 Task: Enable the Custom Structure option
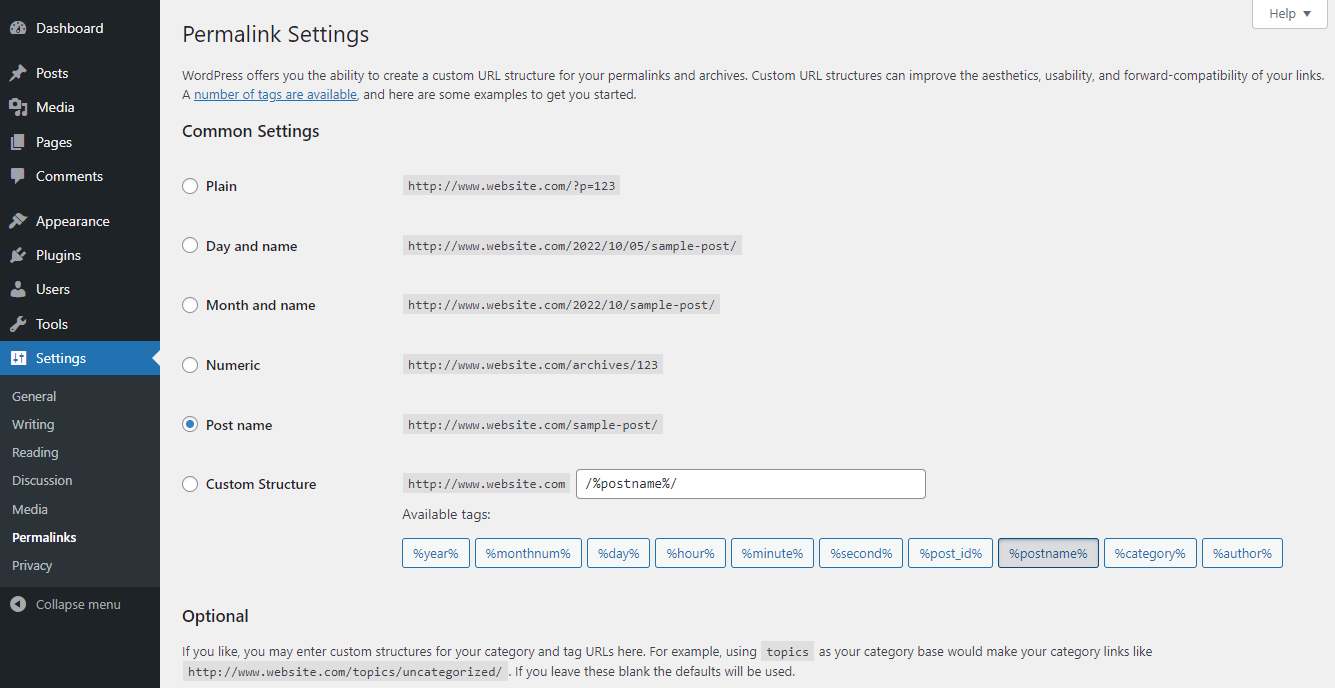189,484
